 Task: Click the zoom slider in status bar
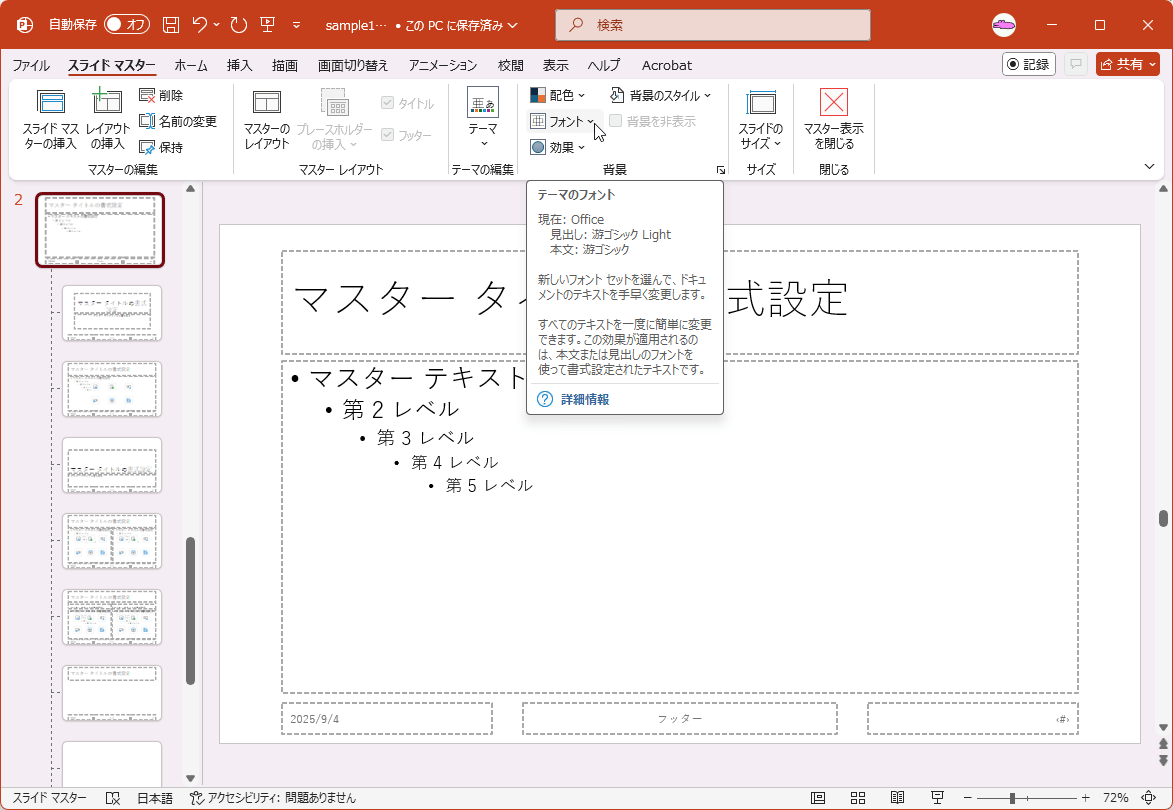(1012, 798)
